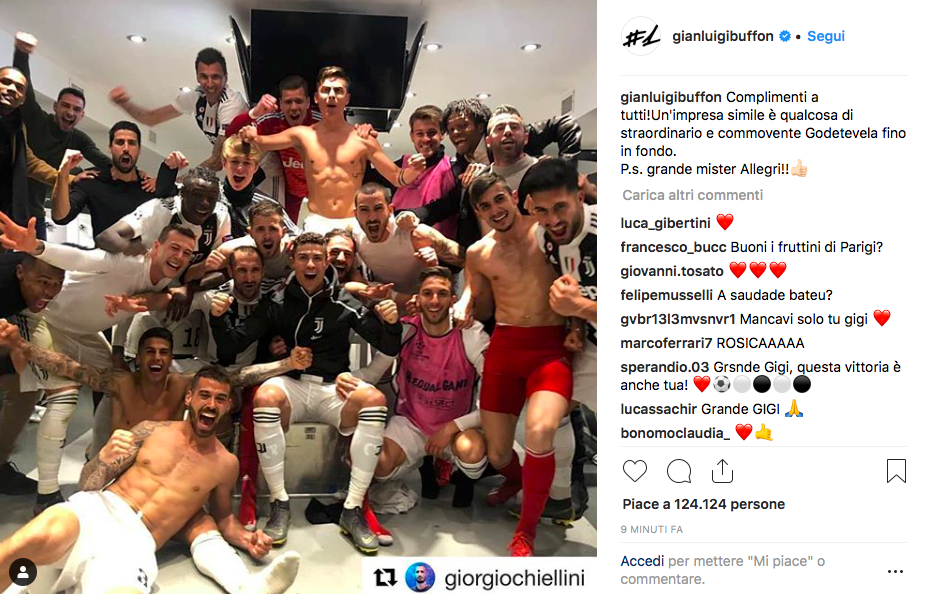Open sperandio.03's profile from the comment
The height and width of the screenshot is (594, 930).
click(664, 367)
